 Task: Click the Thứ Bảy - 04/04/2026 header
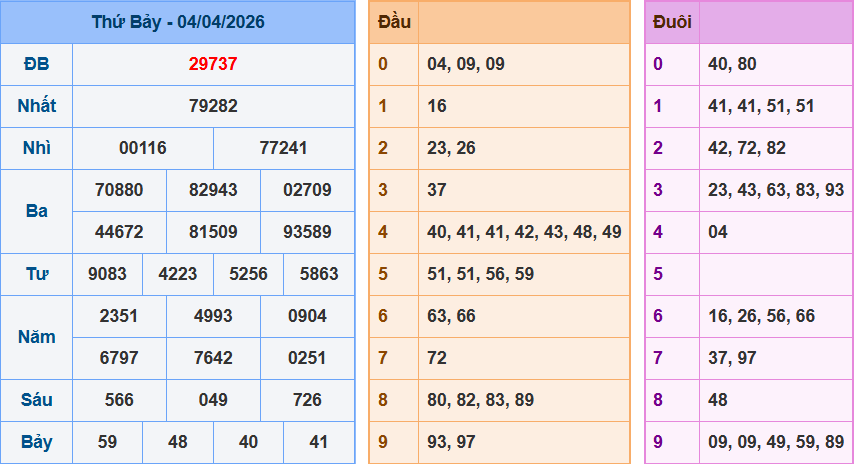(178, 22)
